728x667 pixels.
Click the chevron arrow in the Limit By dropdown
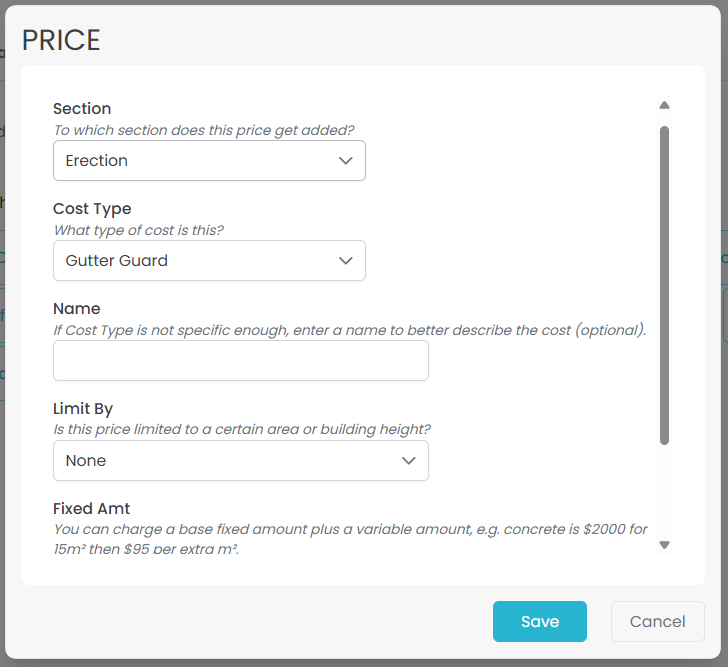tap(408, 461)
